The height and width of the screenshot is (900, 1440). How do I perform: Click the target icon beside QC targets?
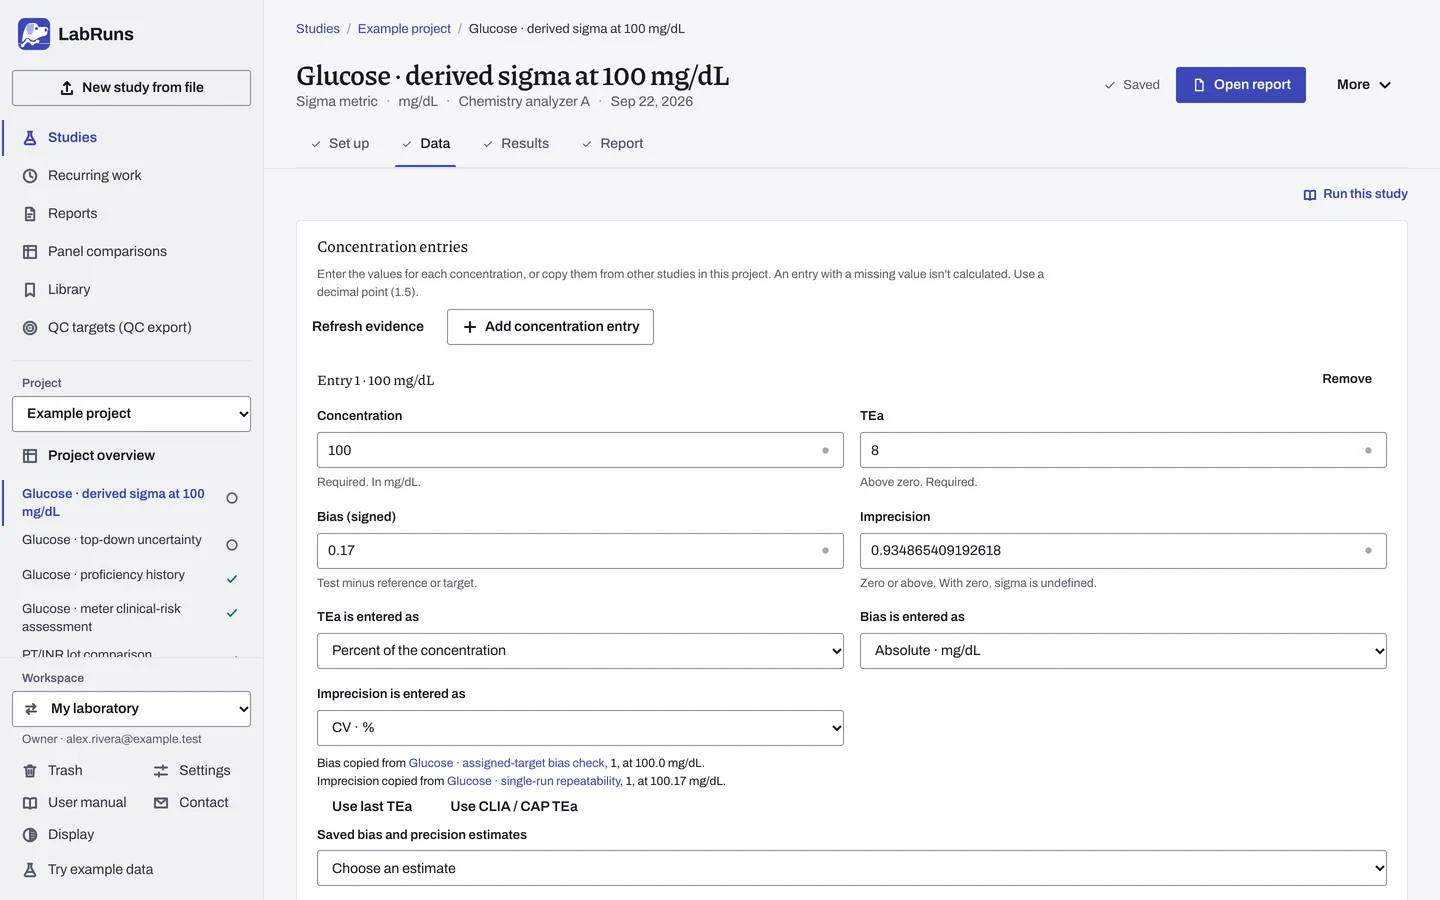coord(30,328)
